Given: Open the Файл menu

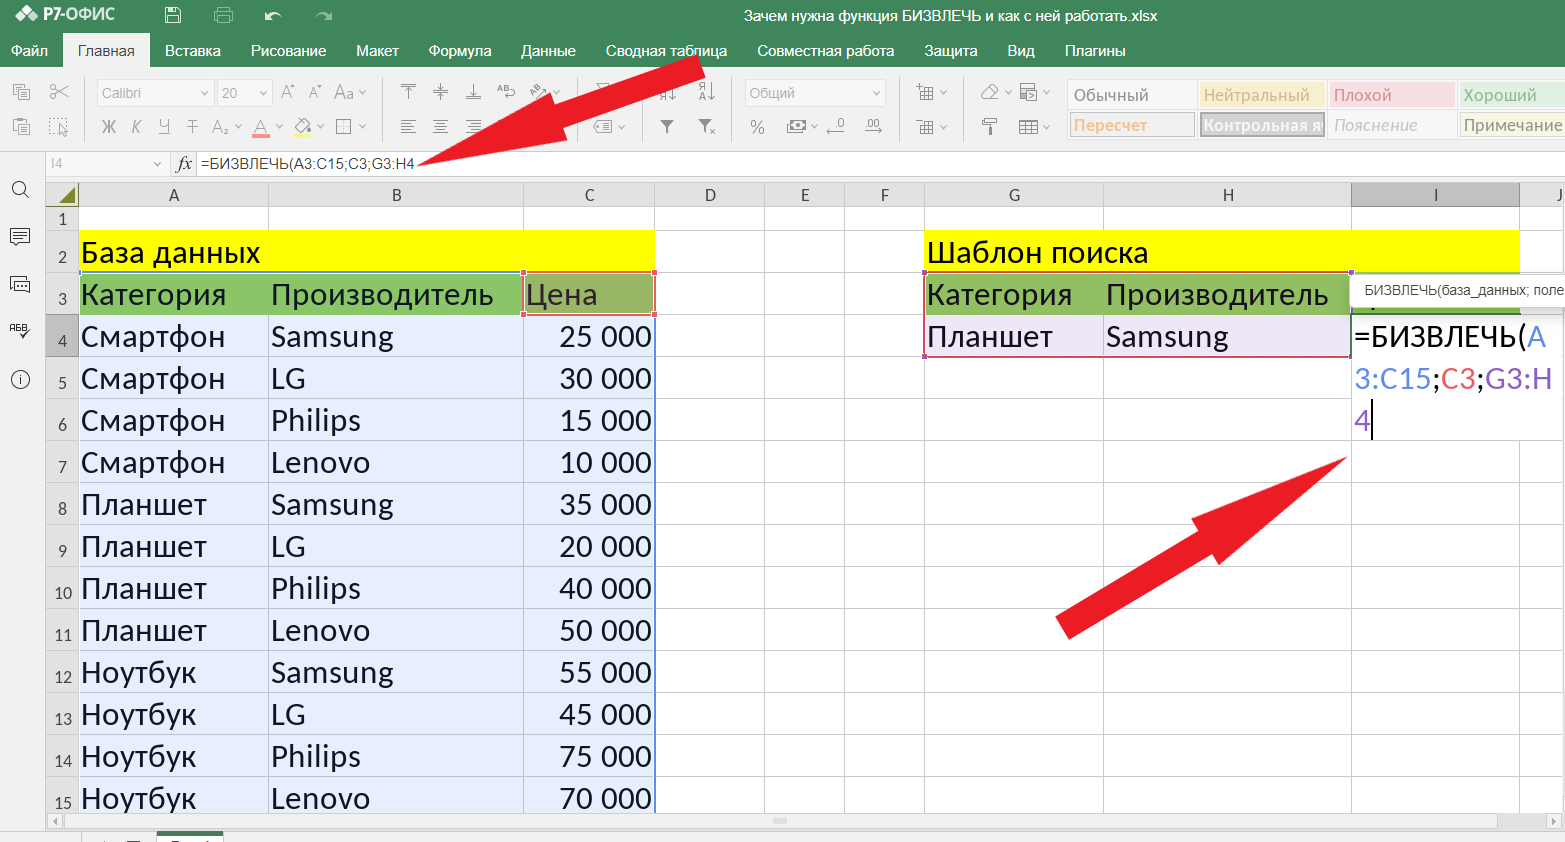Looking at the screenshot, I should point(29,50).
